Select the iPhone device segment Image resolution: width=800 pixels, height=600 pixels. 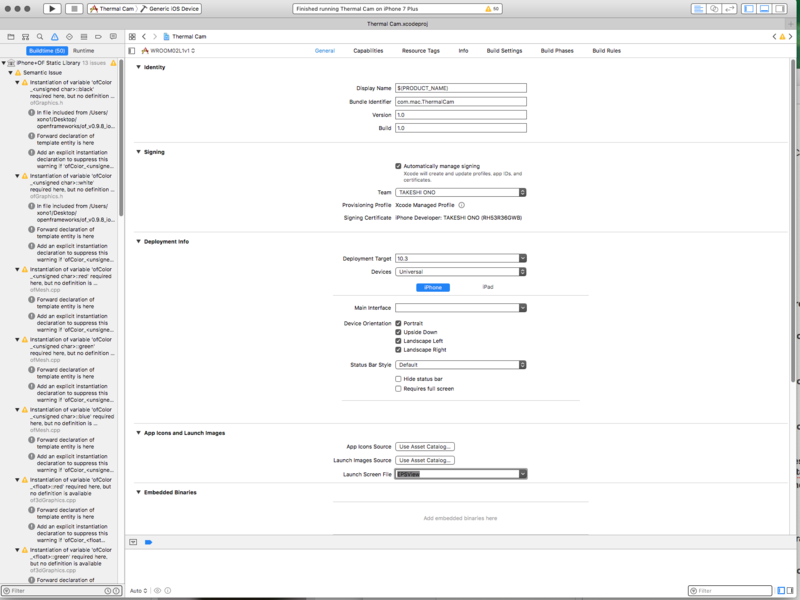tap(433, 288)
